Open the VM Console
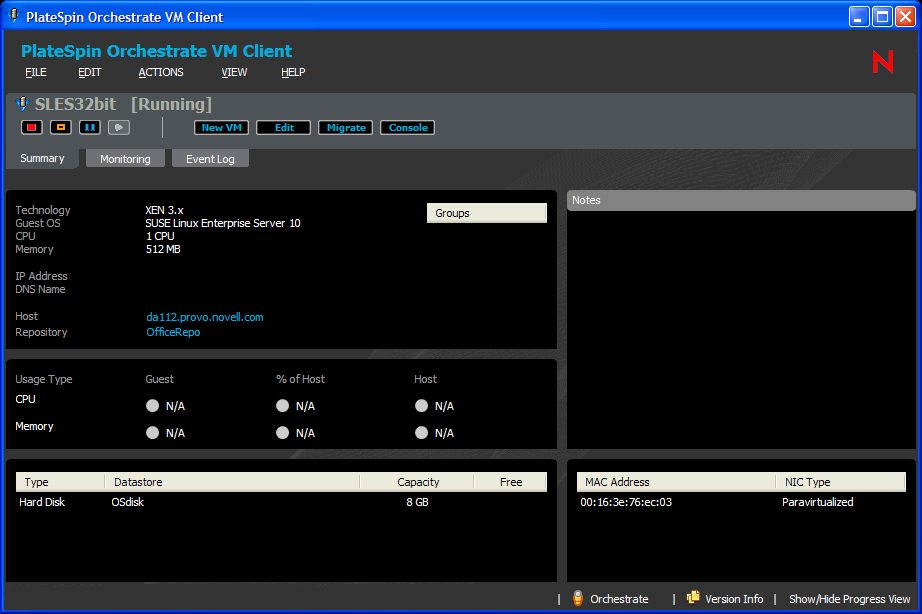The width and height of the screenshot is (922, 614). (x=408, y=128)
